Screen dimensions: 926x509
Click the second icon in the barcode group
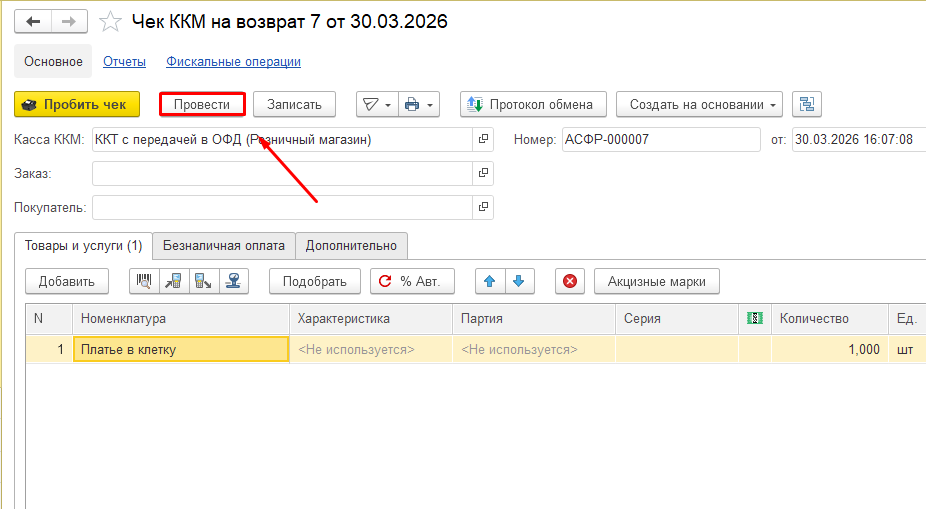point(174,282)
